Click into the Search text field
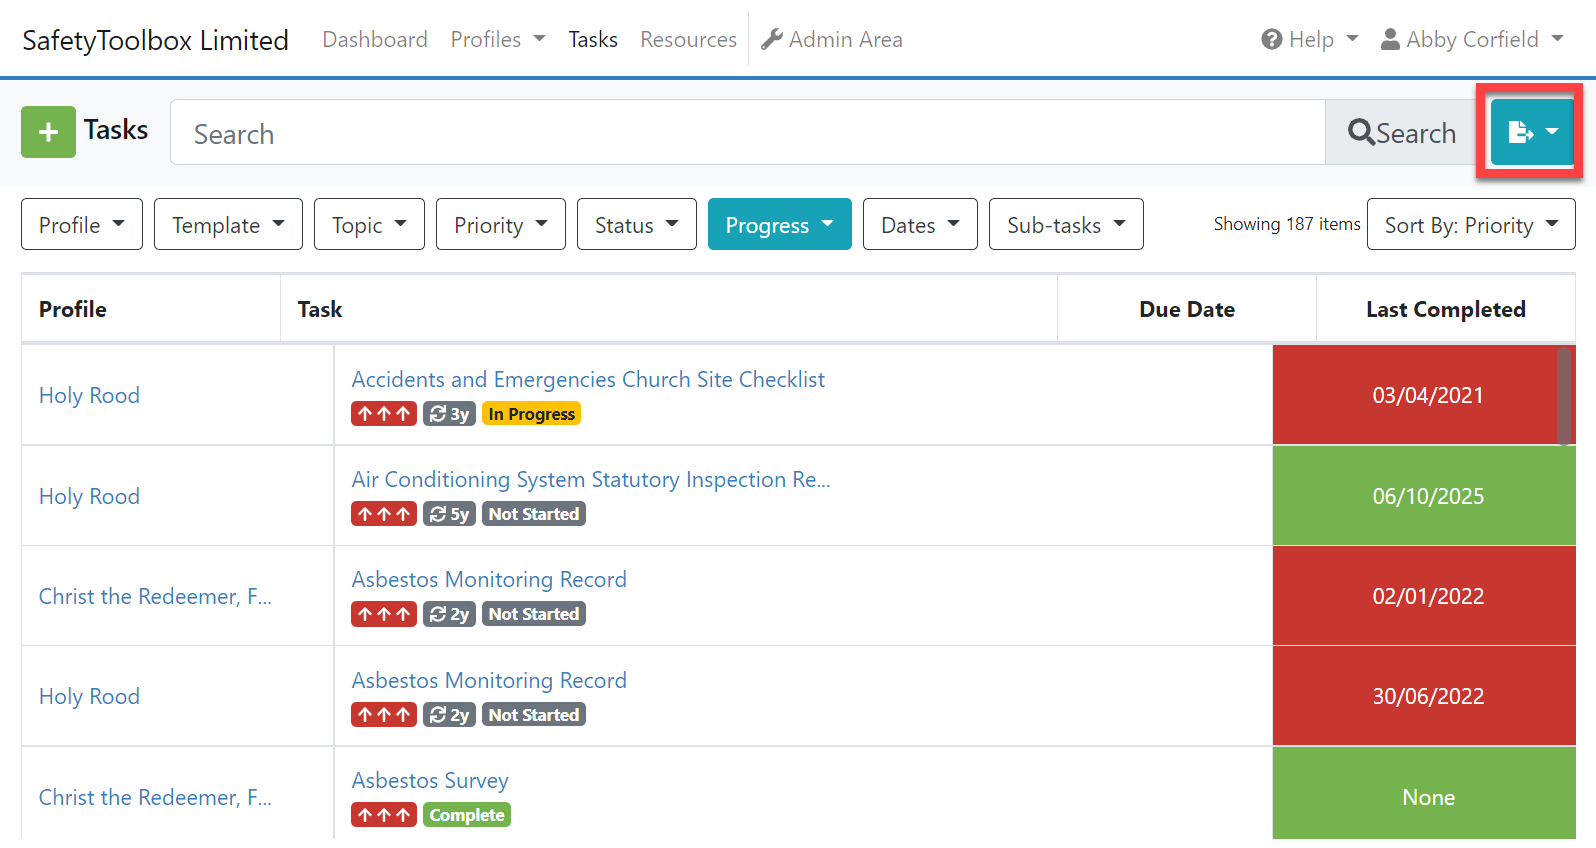This screenshot has width=1596, height=848. tap(747, 133)
